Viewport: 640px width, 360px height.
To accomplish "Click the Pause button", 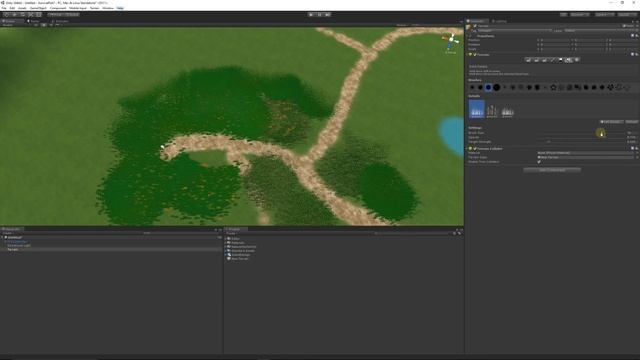I will [320, 15].
